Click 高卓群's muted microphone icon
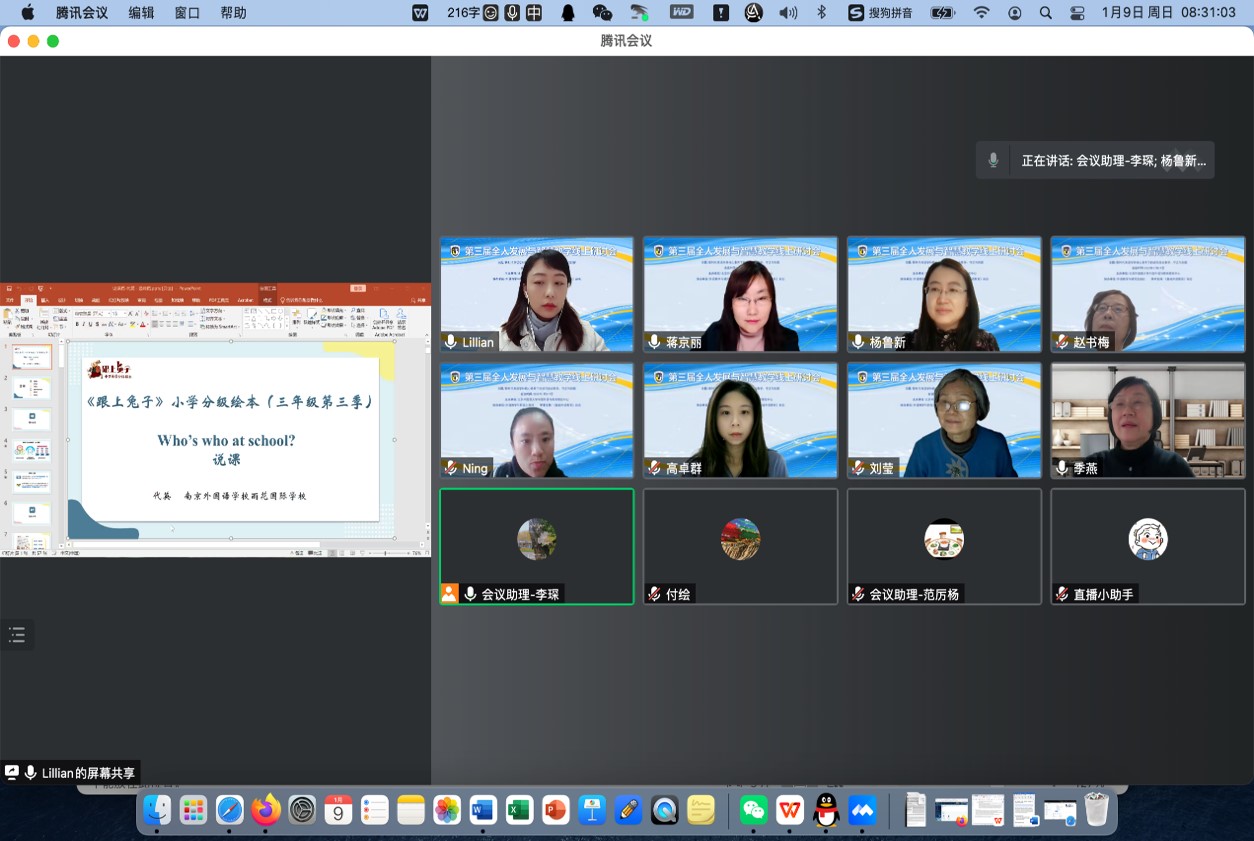Viewport: 1254px width, 841px height. 655,468
